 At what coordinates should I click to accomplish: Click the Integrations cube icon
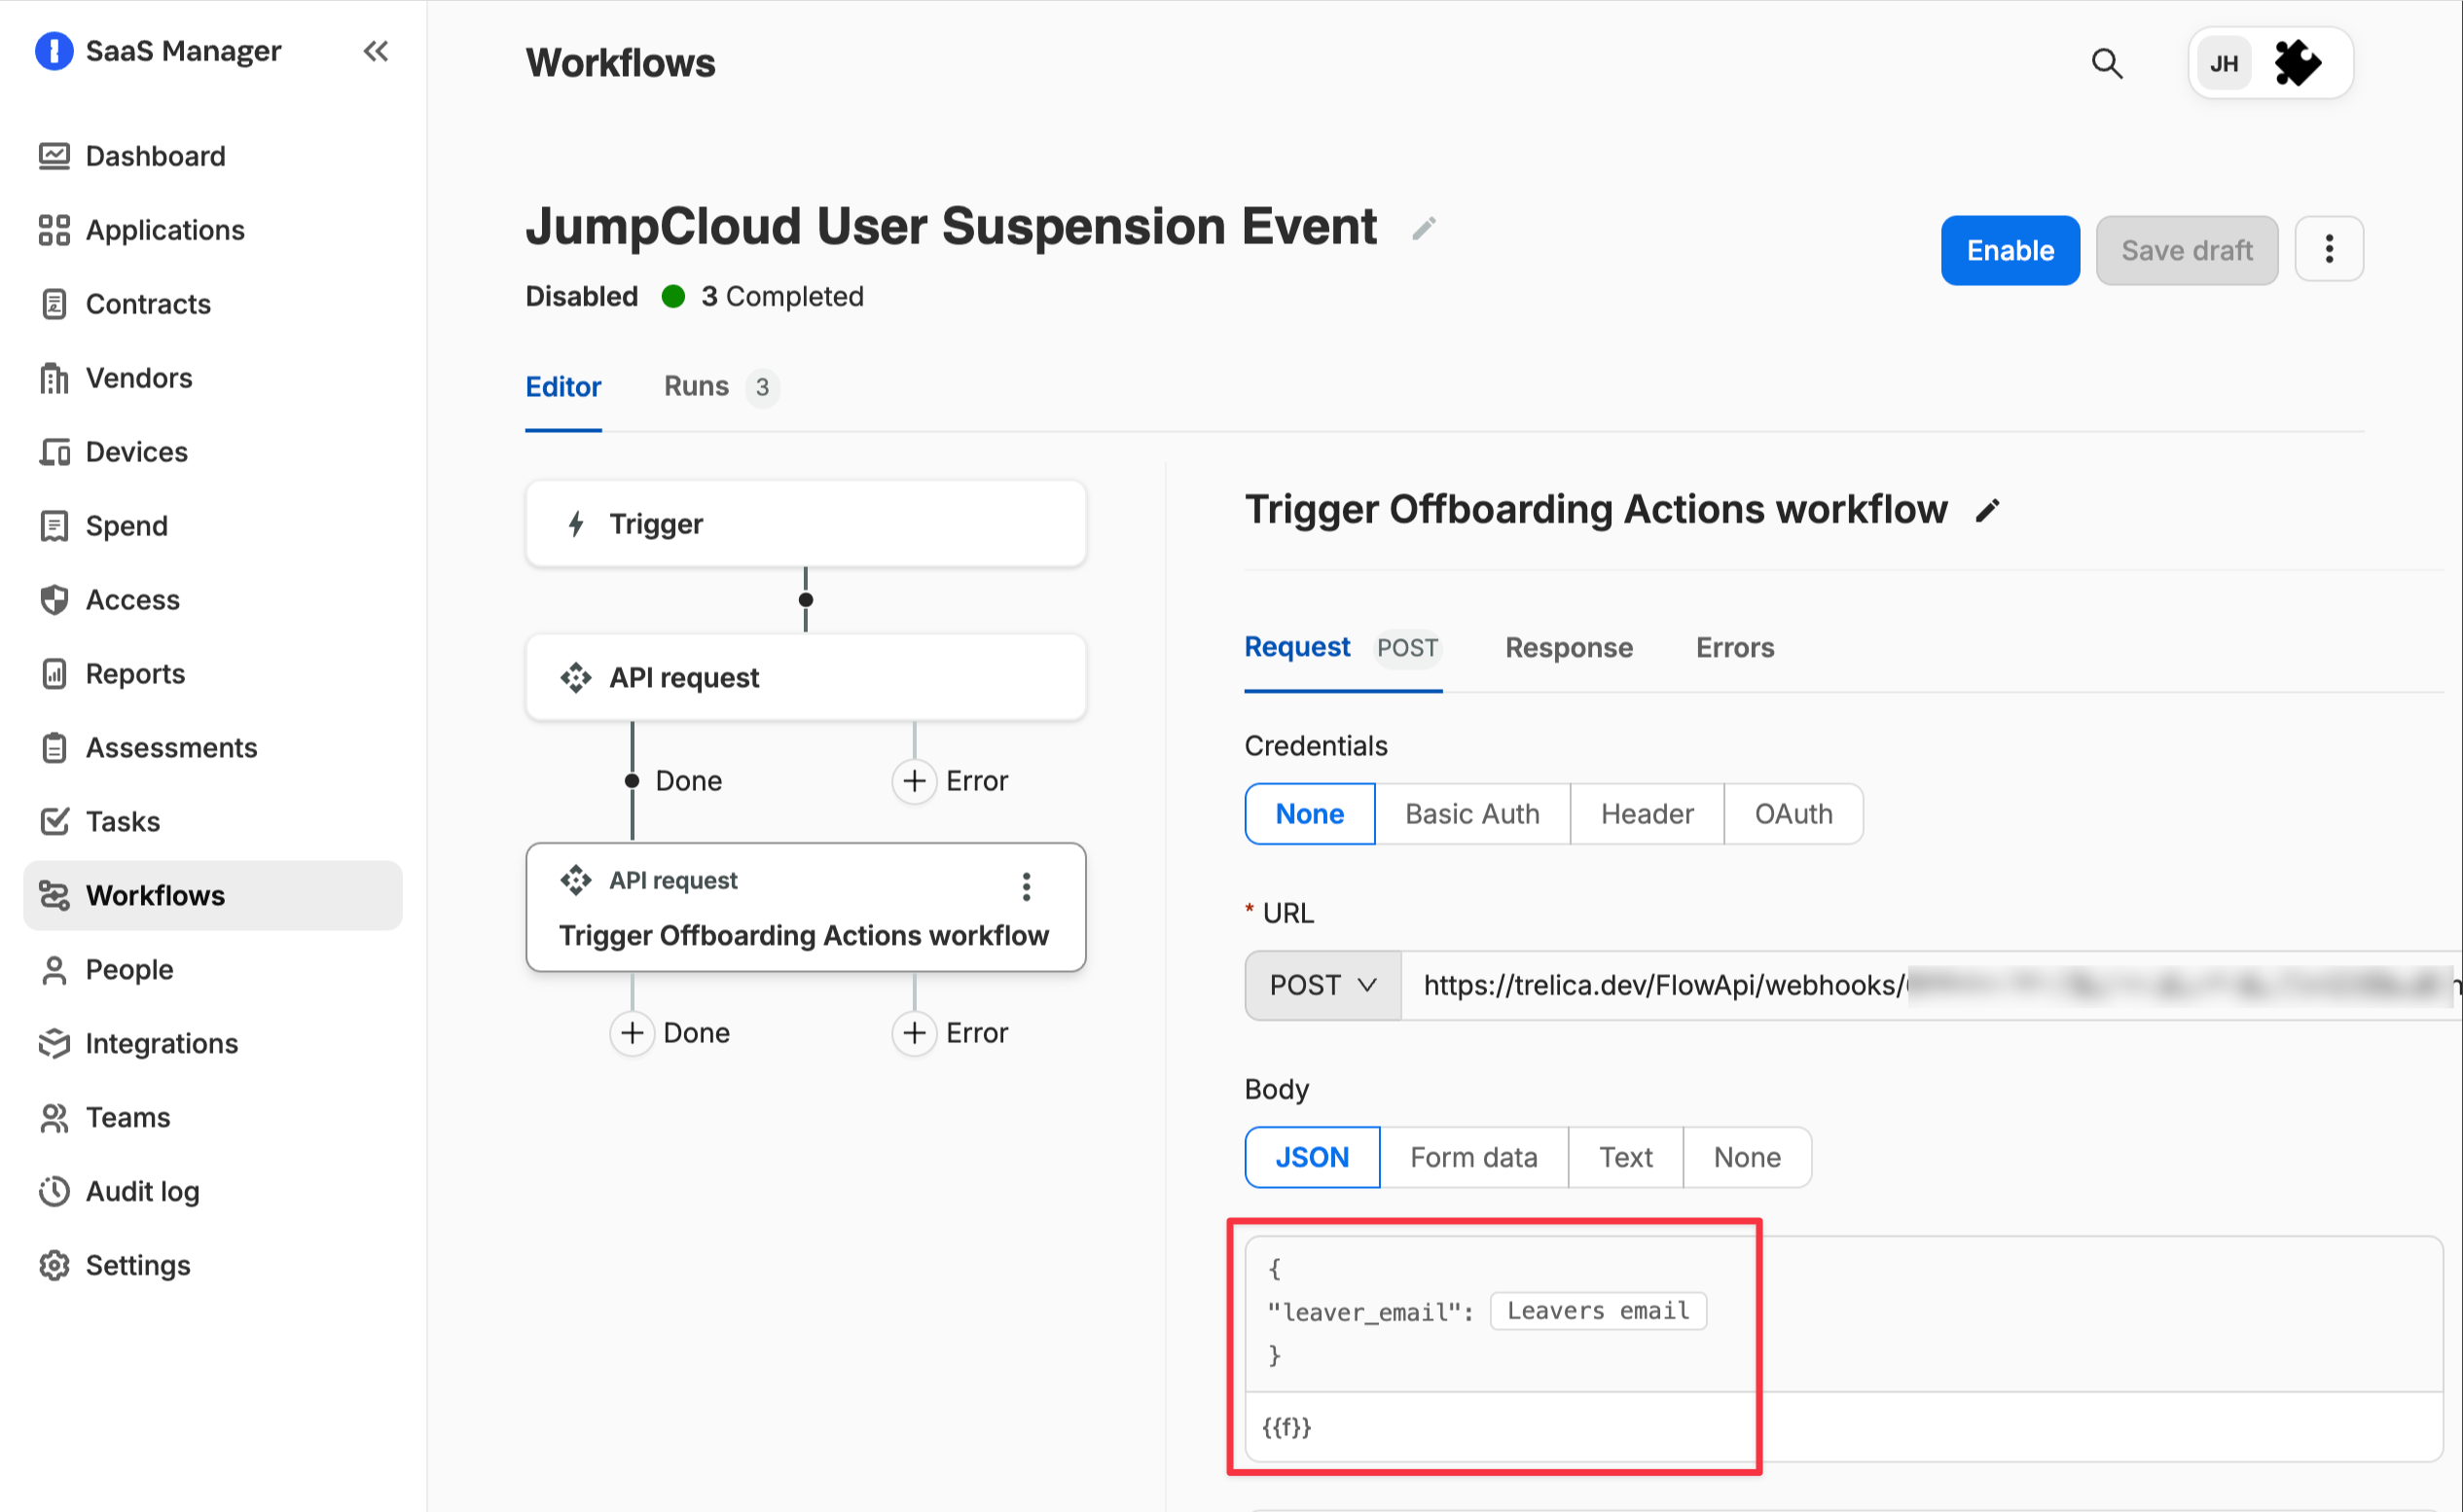click(54, 1044)
